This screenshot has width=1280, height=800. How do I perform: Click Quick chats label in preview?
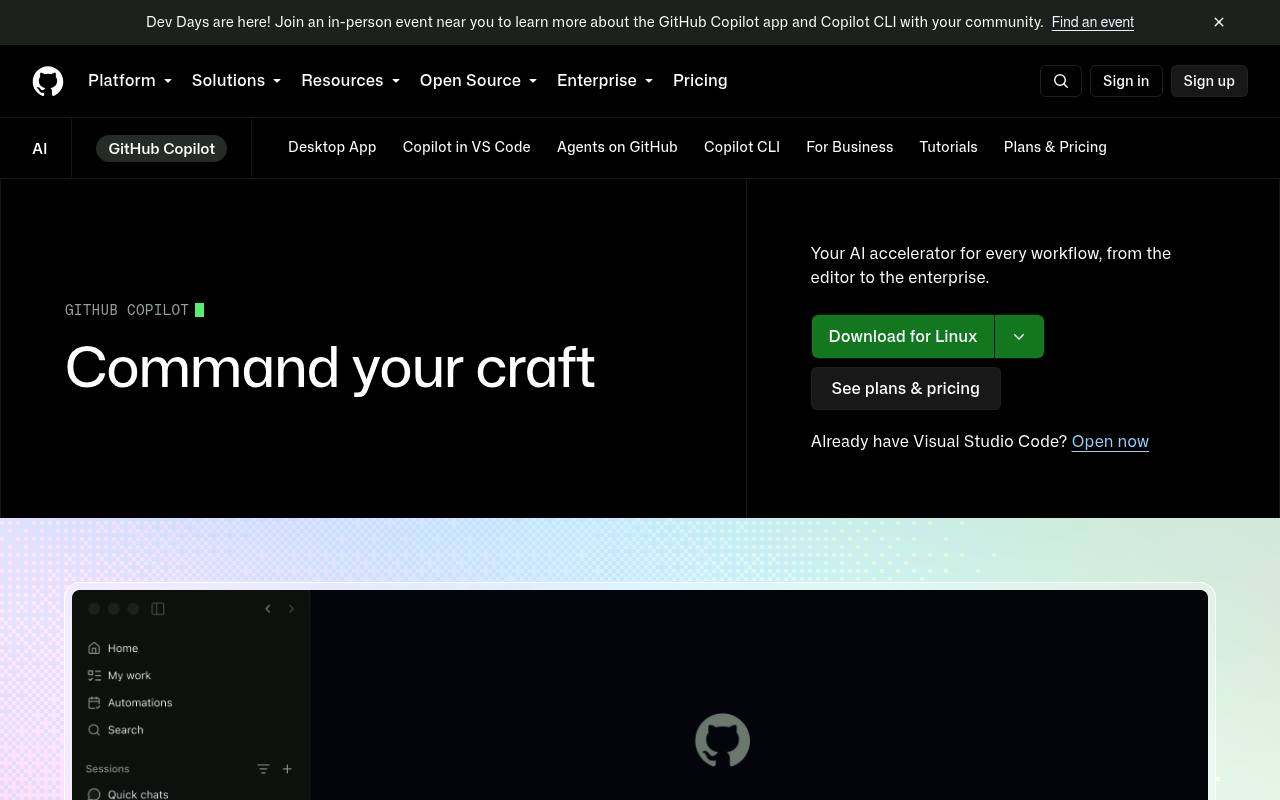[138, 794]
